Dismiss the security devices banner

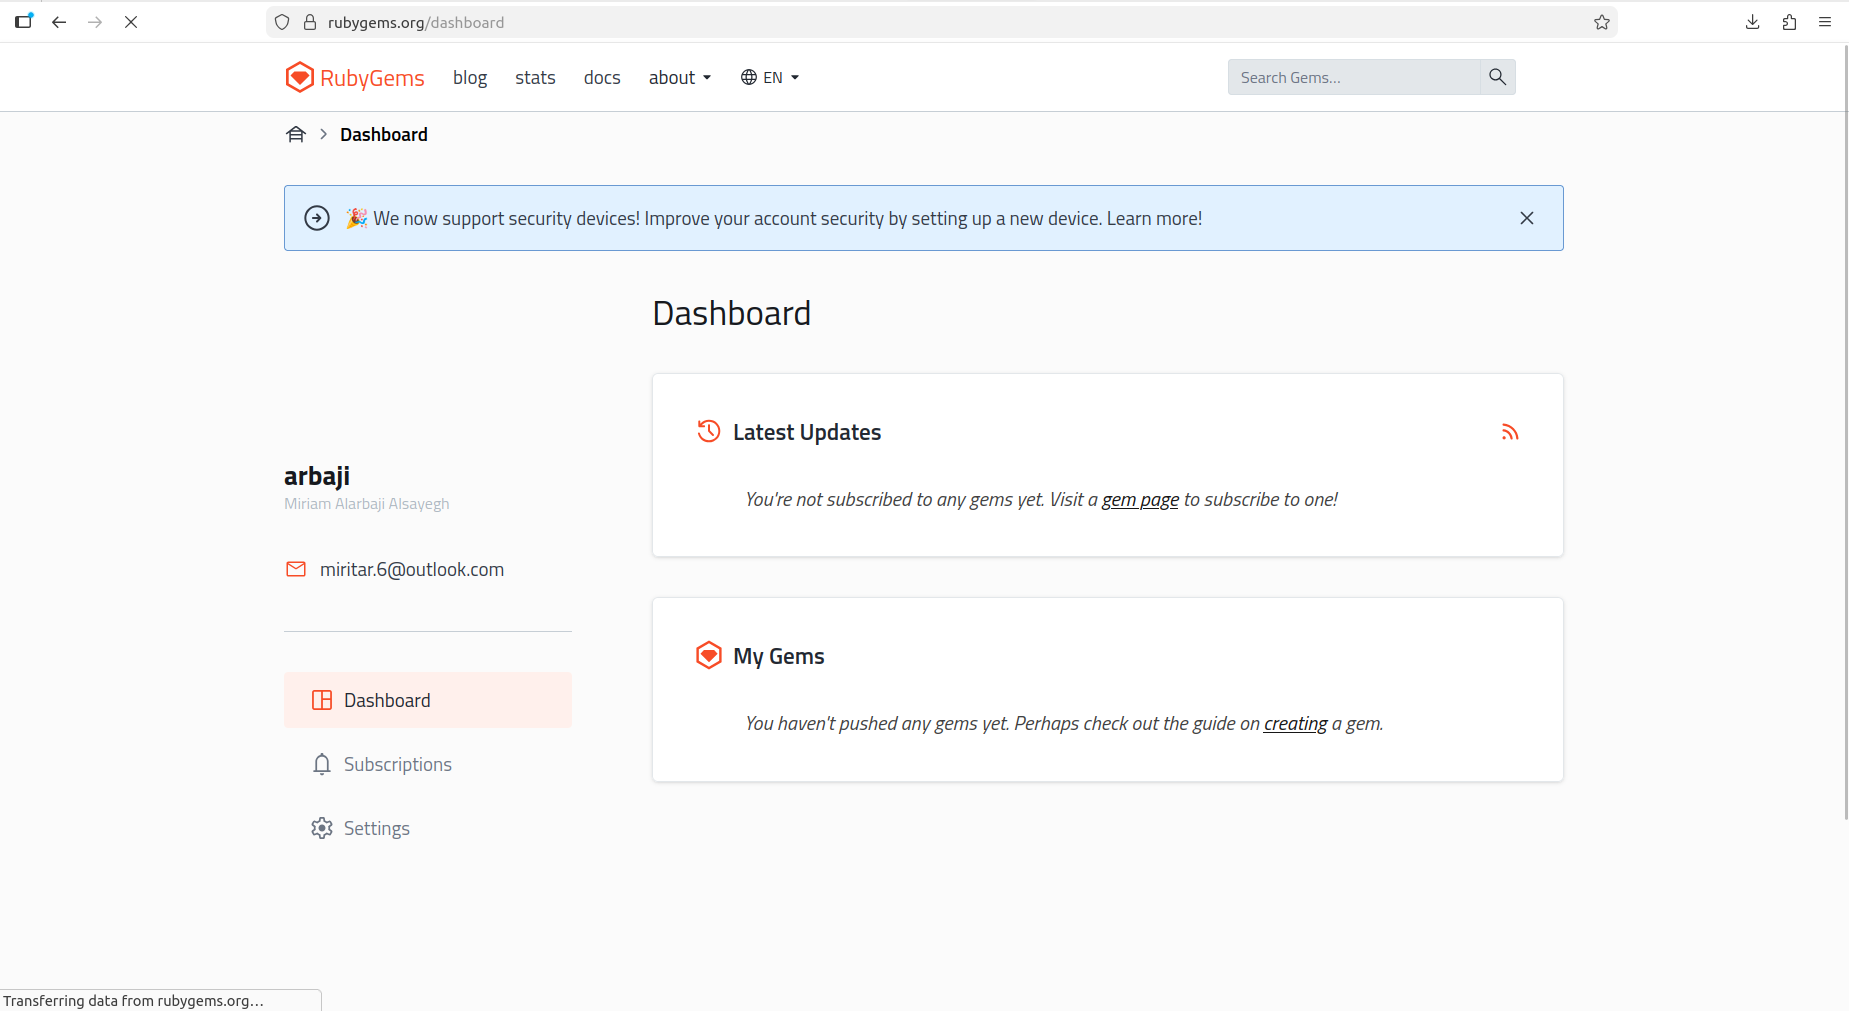[1526, 218]
